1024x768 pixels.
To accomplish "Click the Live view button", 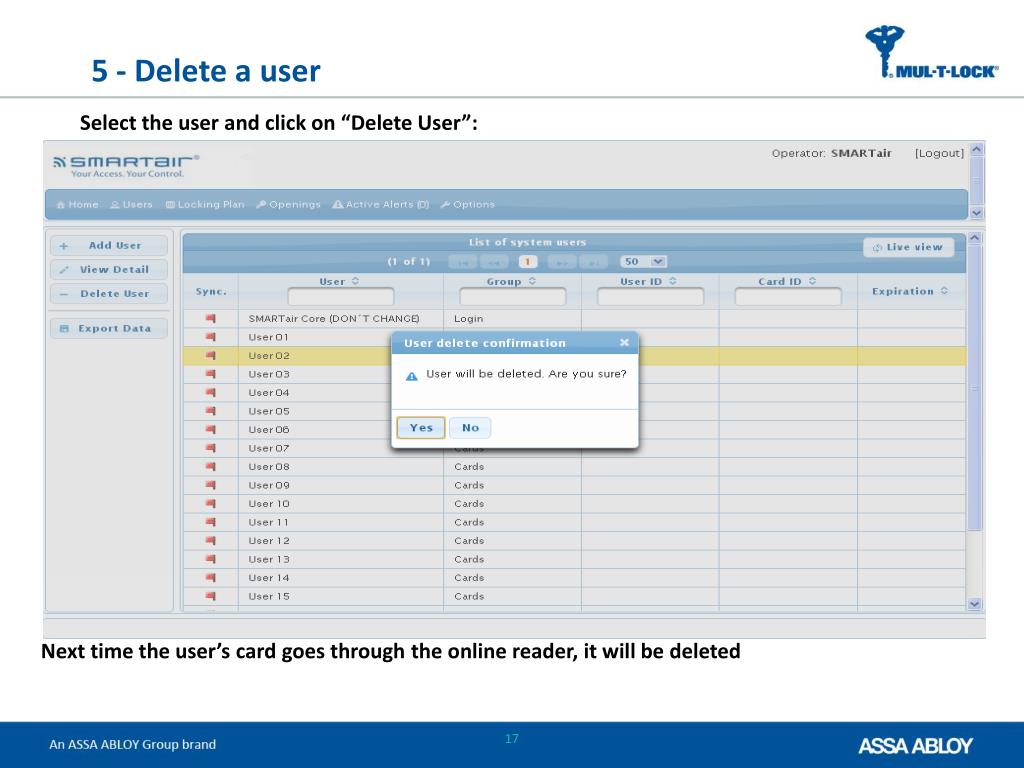I will pyautogui.click(x=908, y=248).
